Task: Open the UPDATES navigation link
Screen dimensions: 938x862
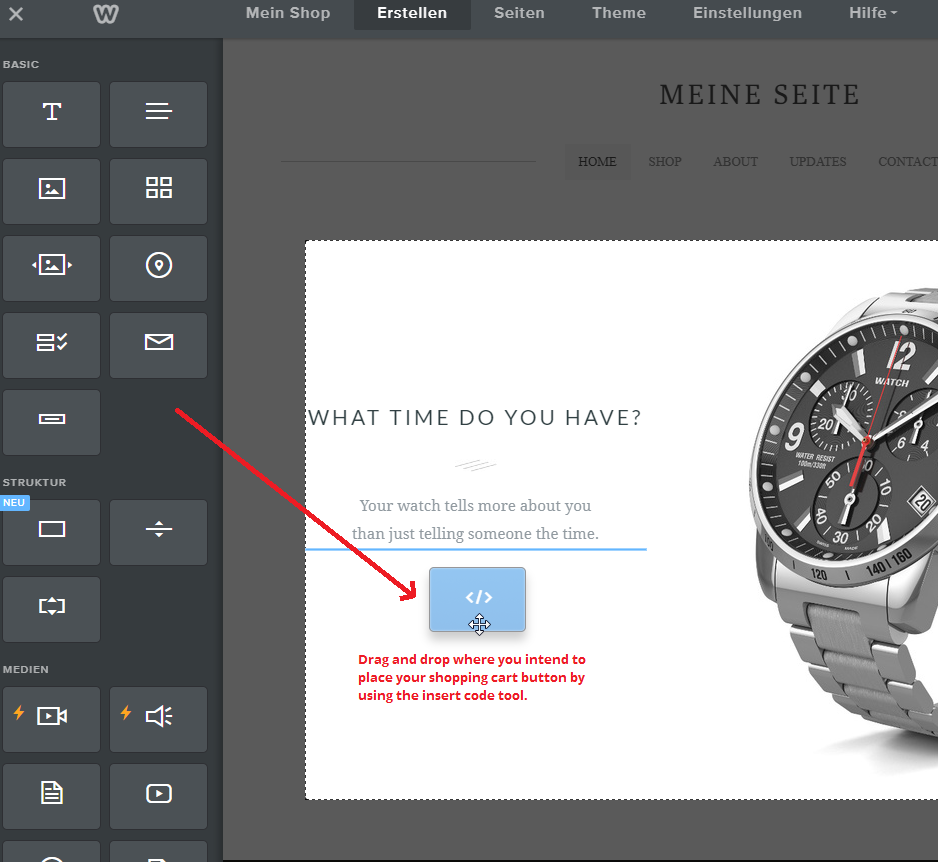Action: coord(818,162)
